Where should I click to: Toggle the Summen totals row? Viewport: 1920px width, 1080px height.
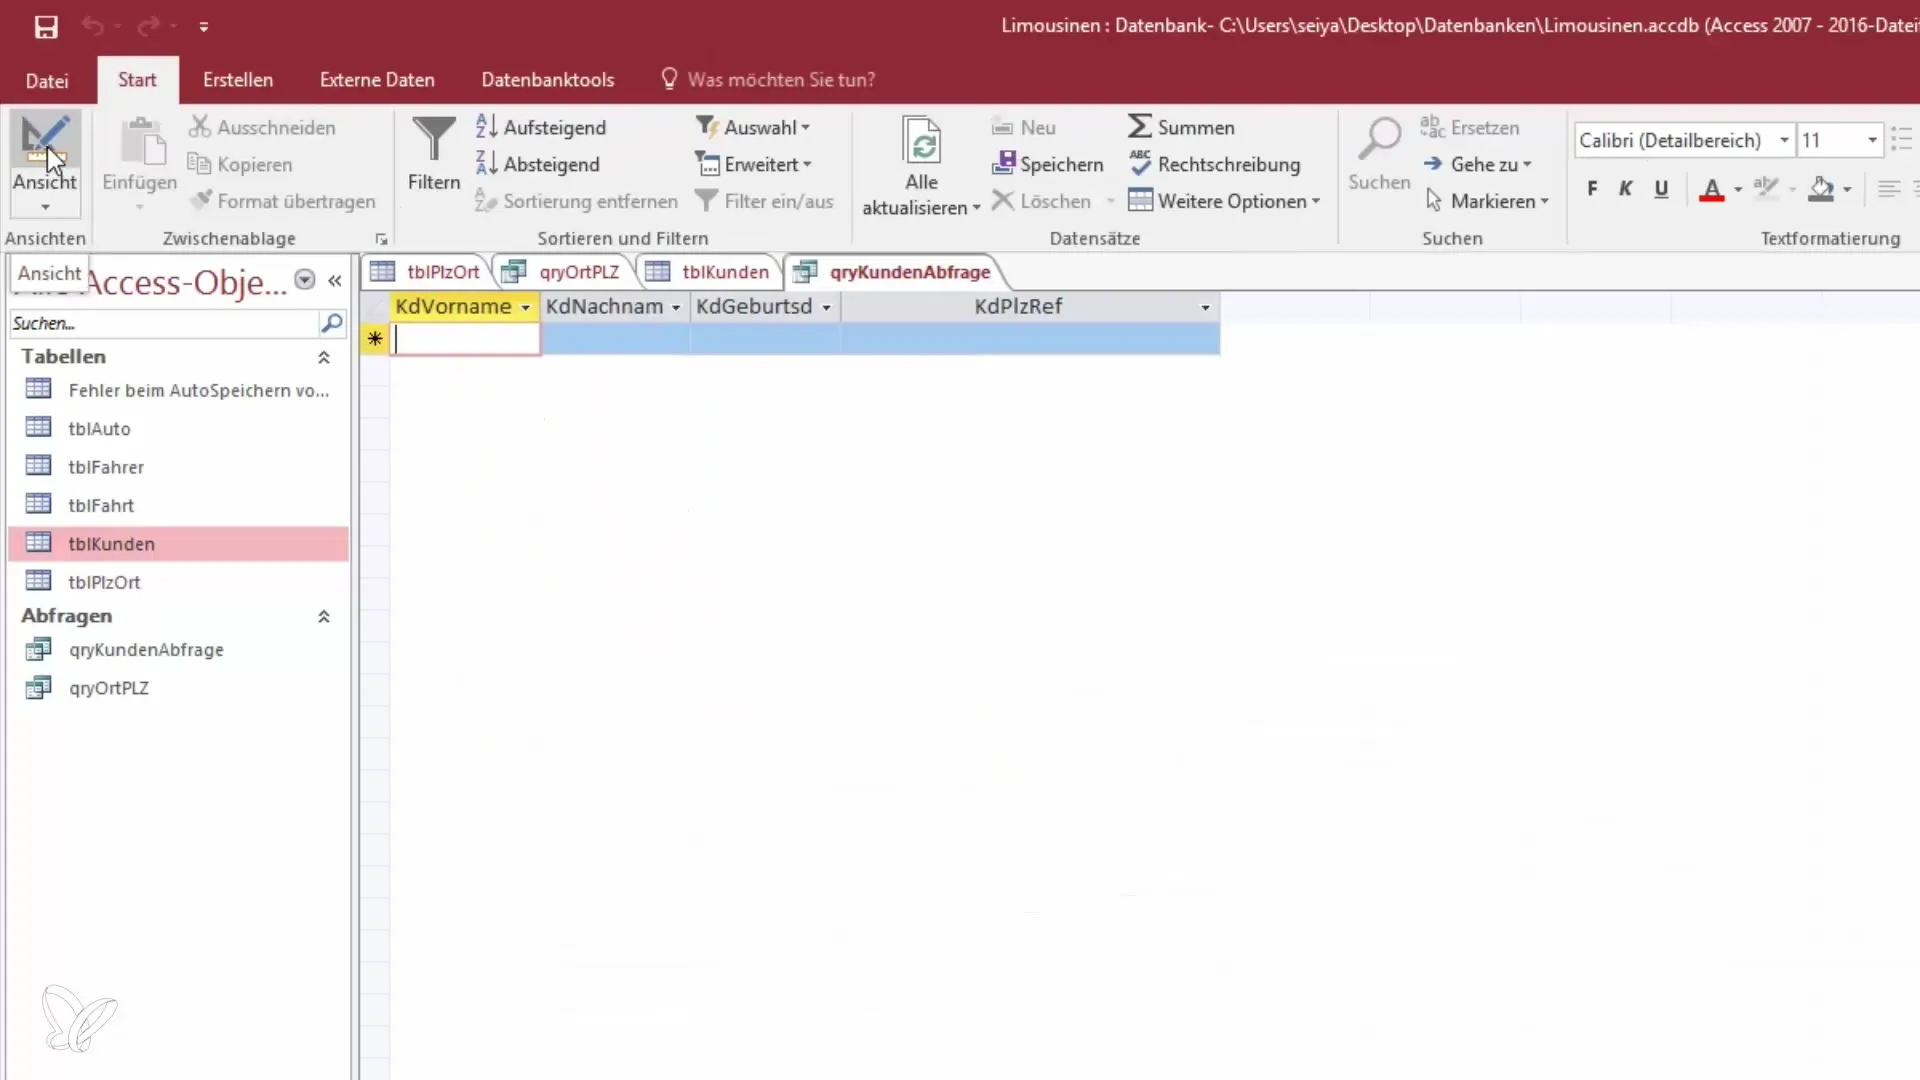(1181, 127)
